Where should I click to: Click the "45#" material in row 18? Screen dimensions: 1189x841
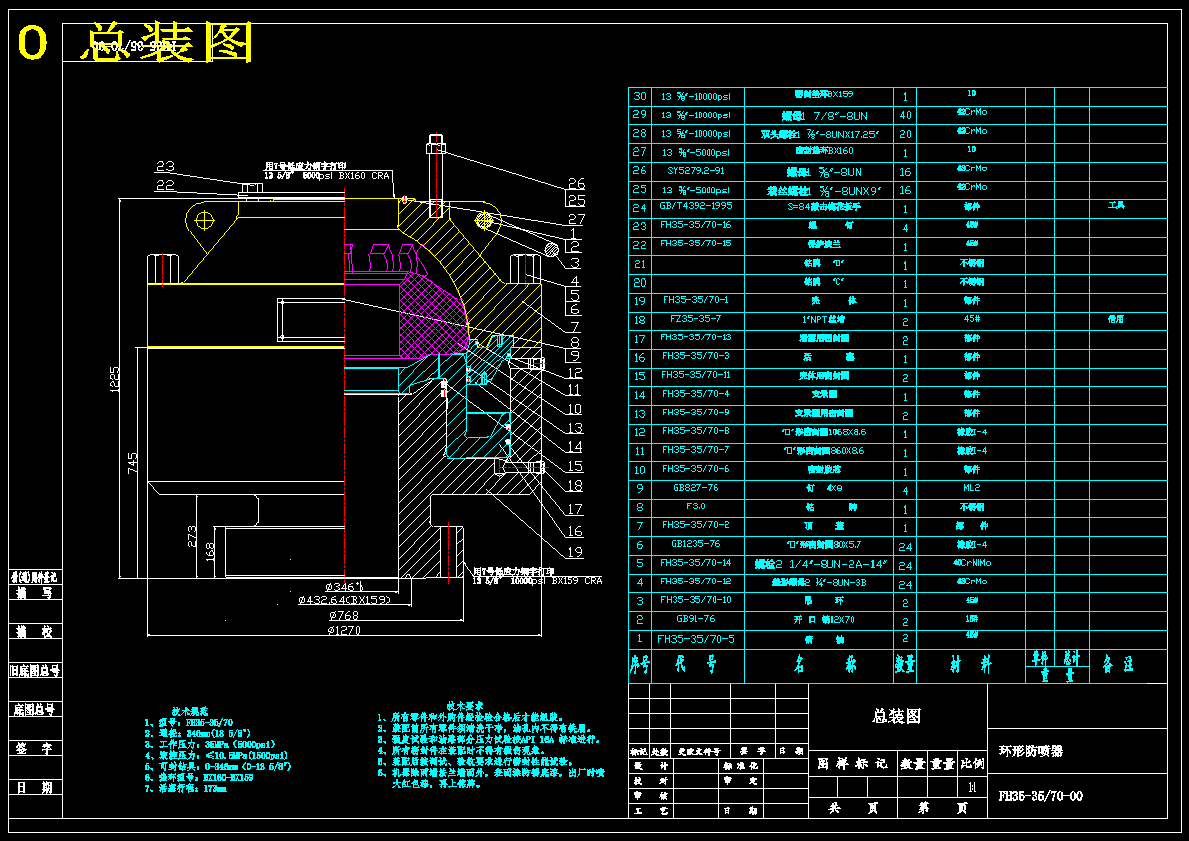(971, 319)
